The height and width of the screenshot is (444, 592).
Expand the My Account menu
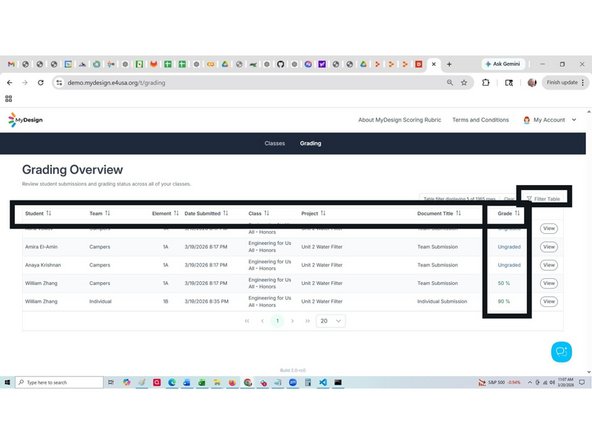pyautogui.click(x=550, y=120)
